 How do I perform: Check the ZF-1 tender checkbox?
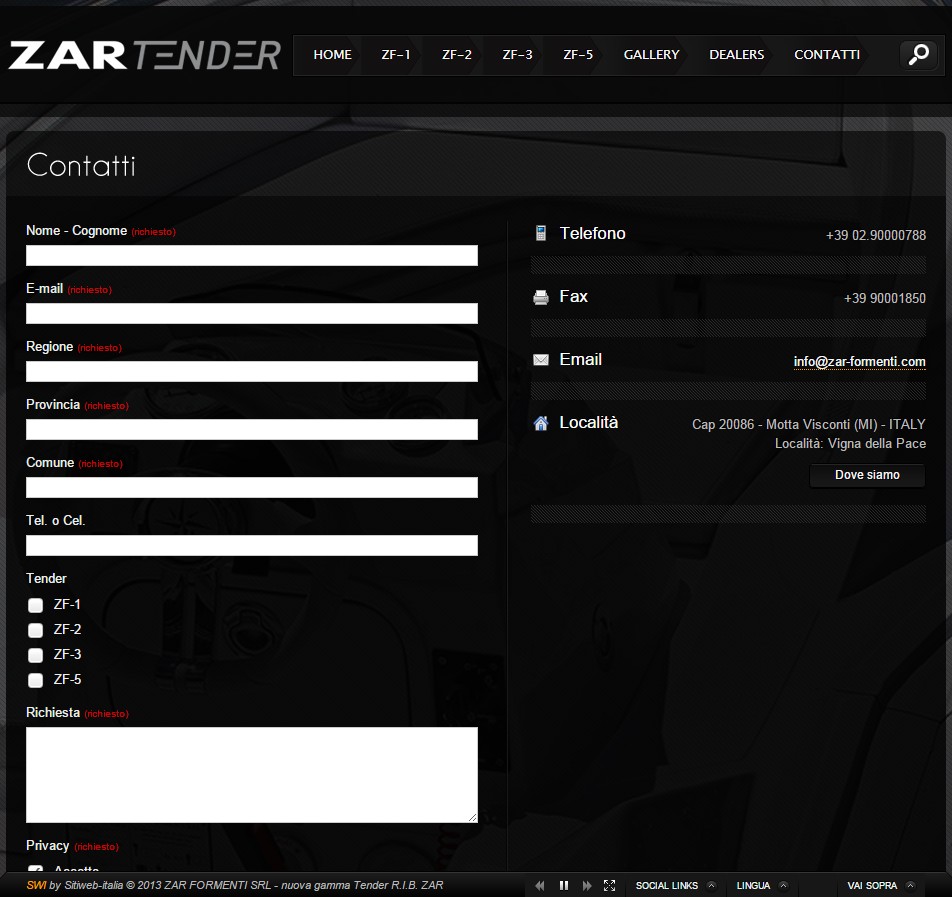(35, 605)
